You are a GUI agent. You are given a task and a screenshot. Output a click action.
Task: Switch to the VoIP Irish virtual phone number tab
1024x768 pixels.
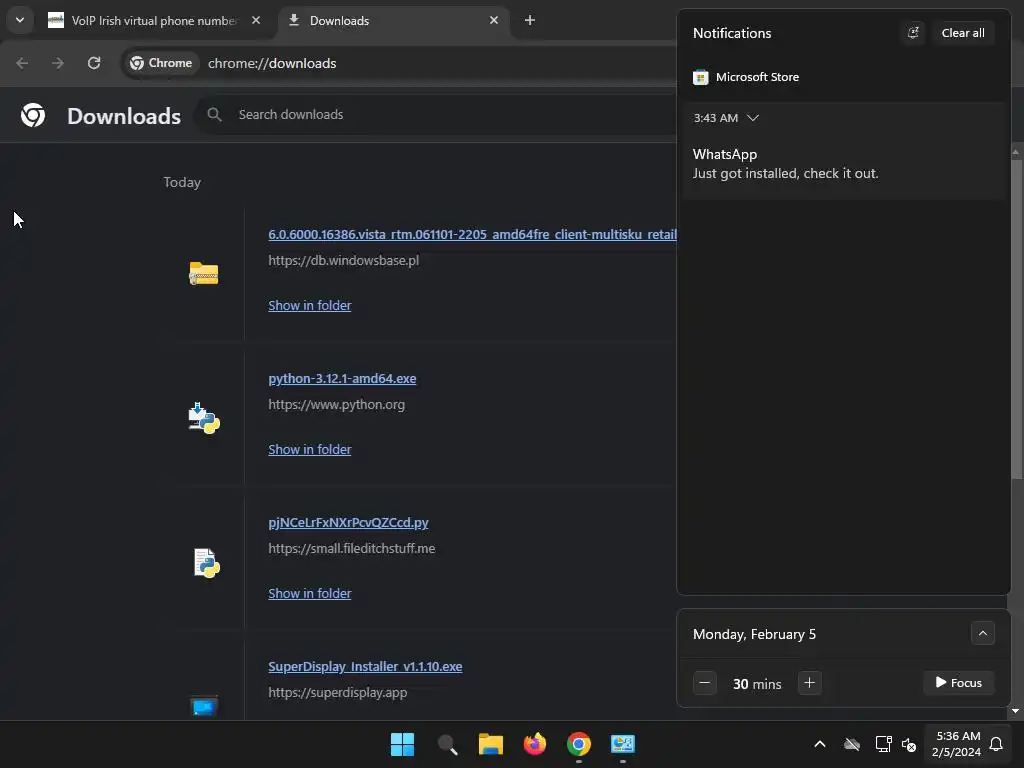point(153,21)
